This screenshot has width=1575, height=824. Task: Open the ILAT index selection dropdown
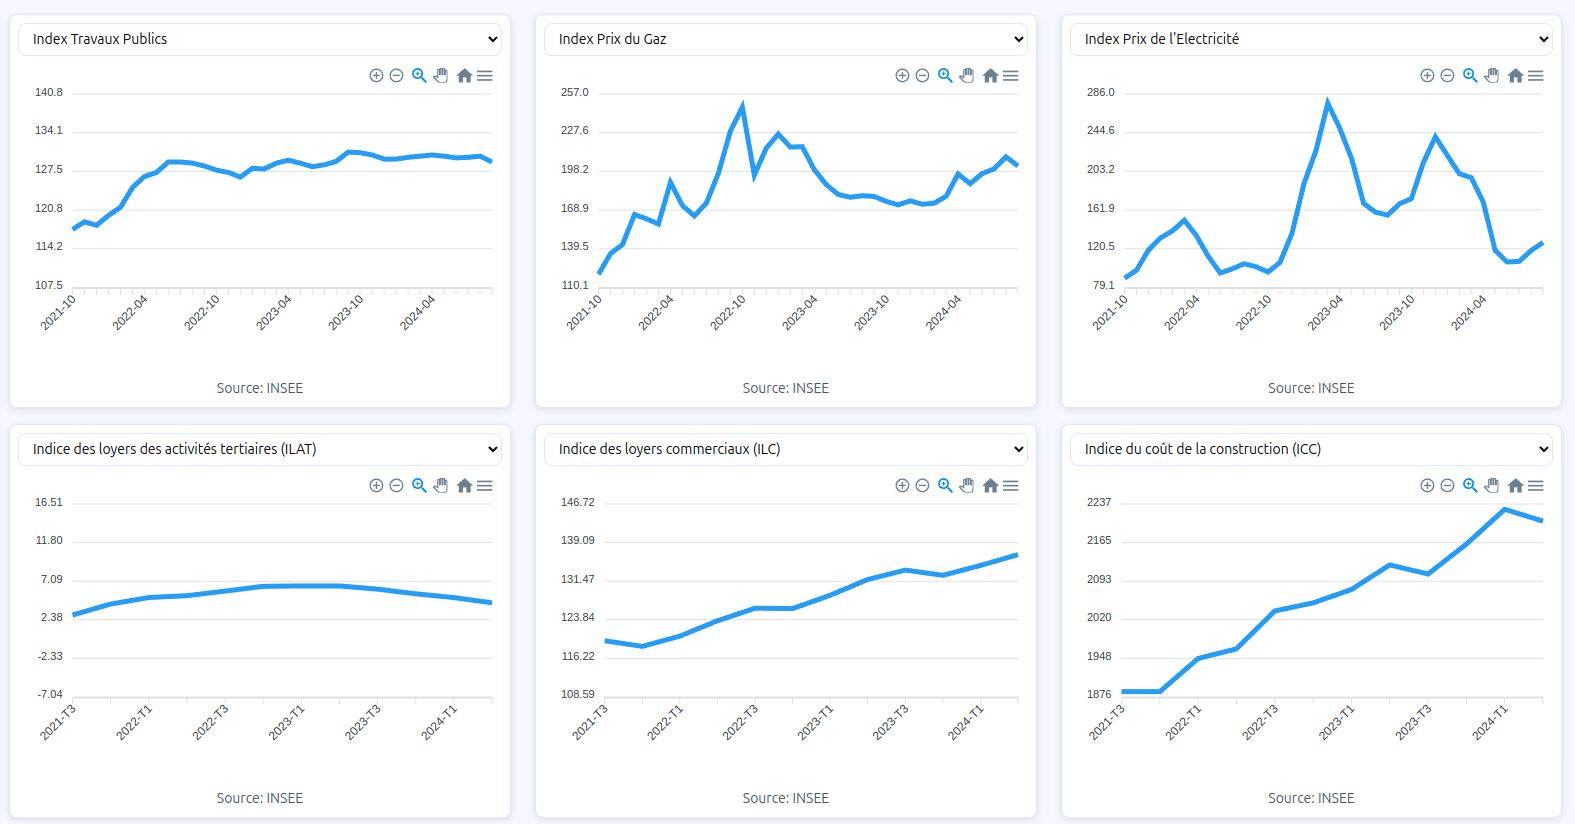260,449
